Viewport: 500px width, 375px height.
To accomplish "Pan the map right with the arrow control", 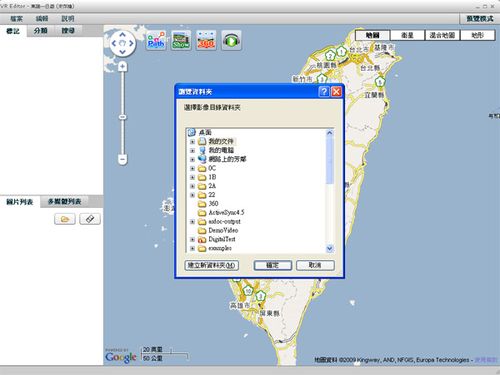I will 131,43.
